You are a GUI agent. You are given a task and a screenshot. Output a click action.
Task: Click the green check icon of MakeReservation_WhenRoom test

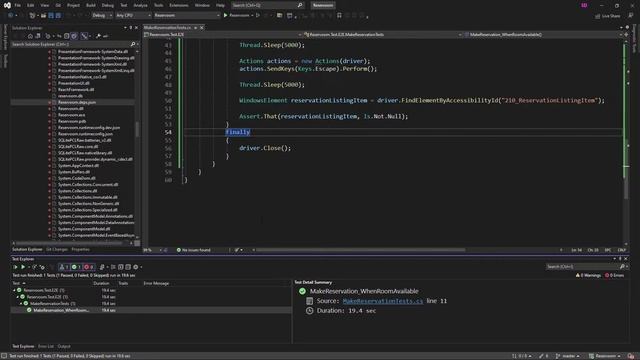29,310
